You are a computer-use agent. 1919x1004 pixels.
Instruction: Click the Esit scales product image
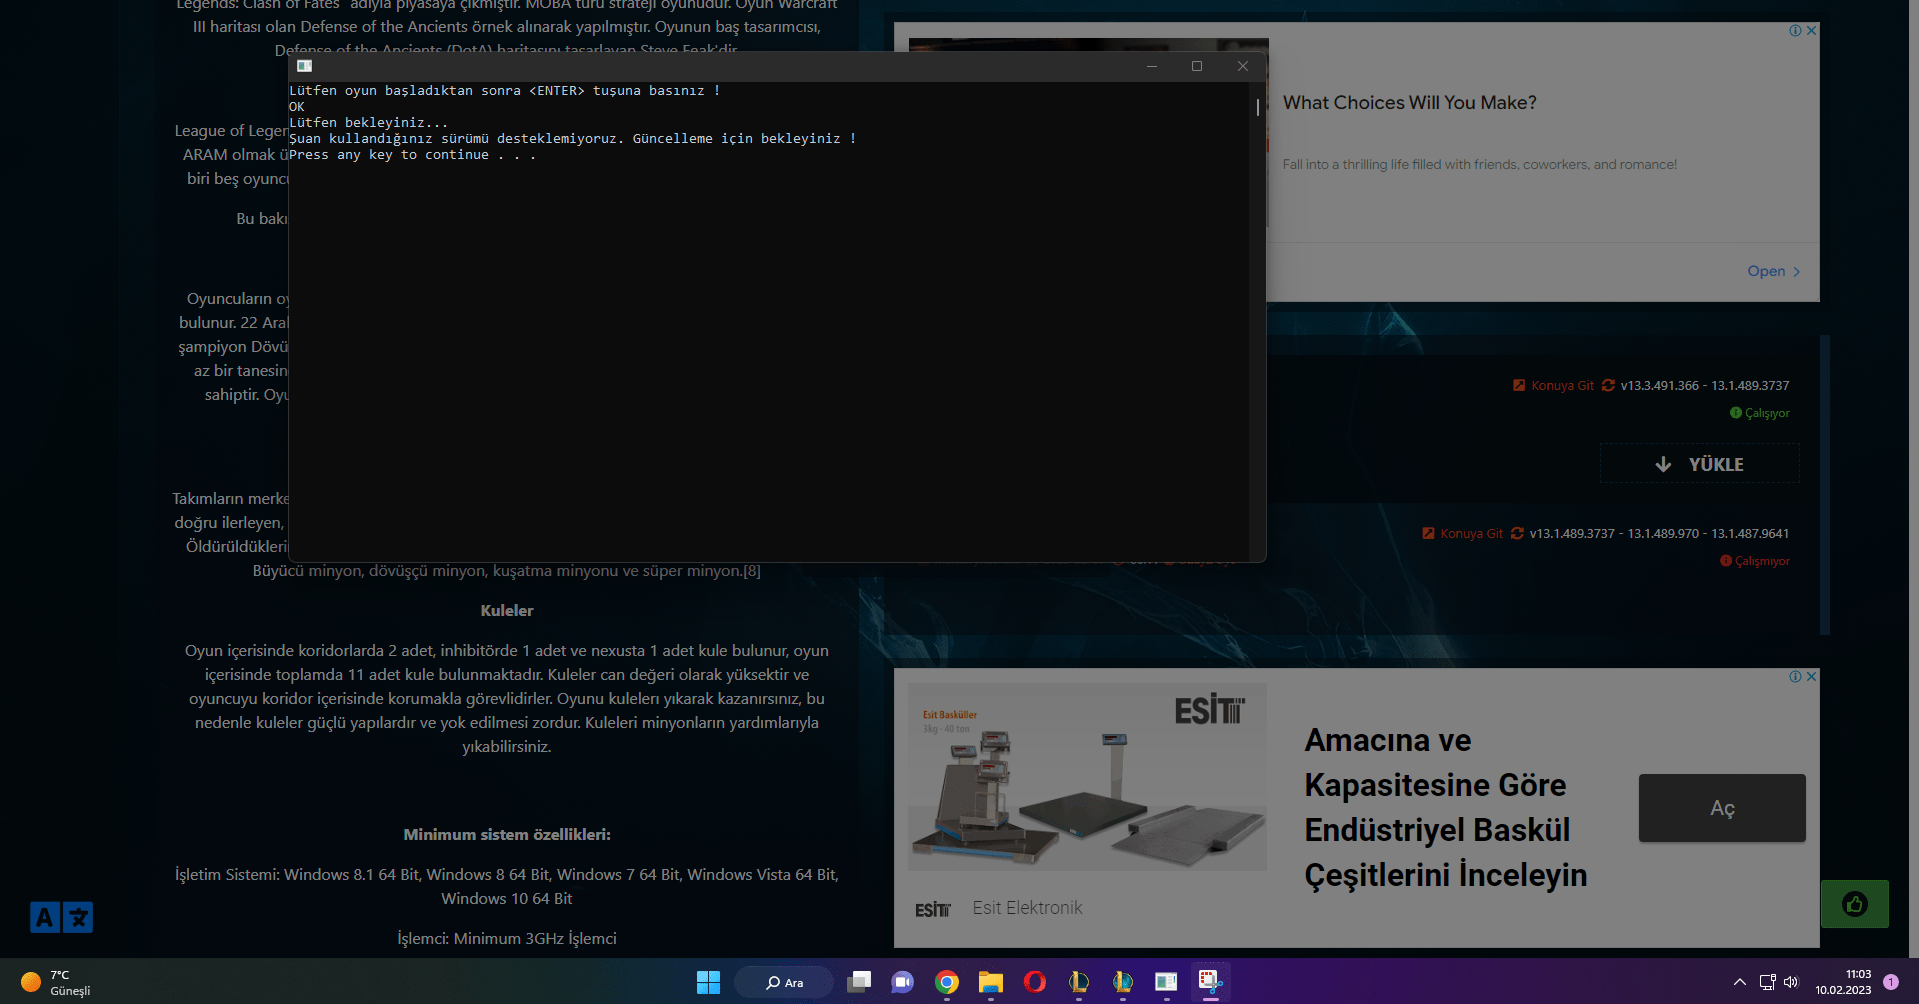point(1087,776)
